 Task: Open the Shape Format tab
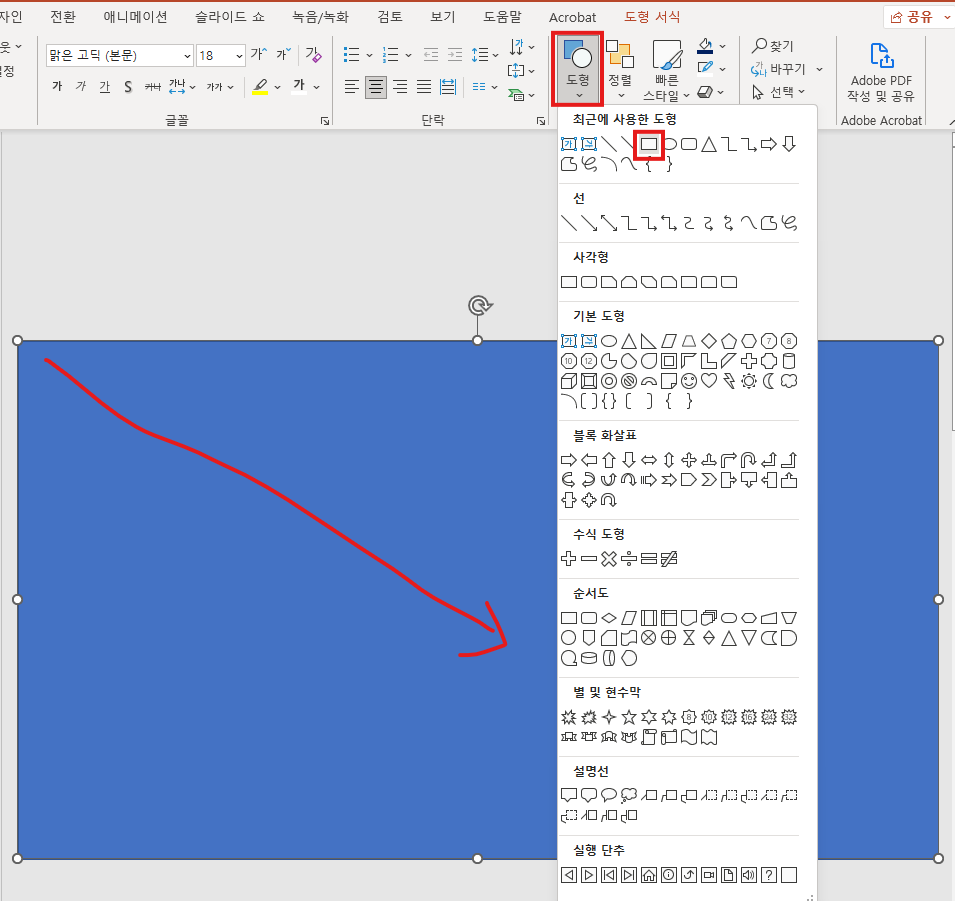[652, 17]
